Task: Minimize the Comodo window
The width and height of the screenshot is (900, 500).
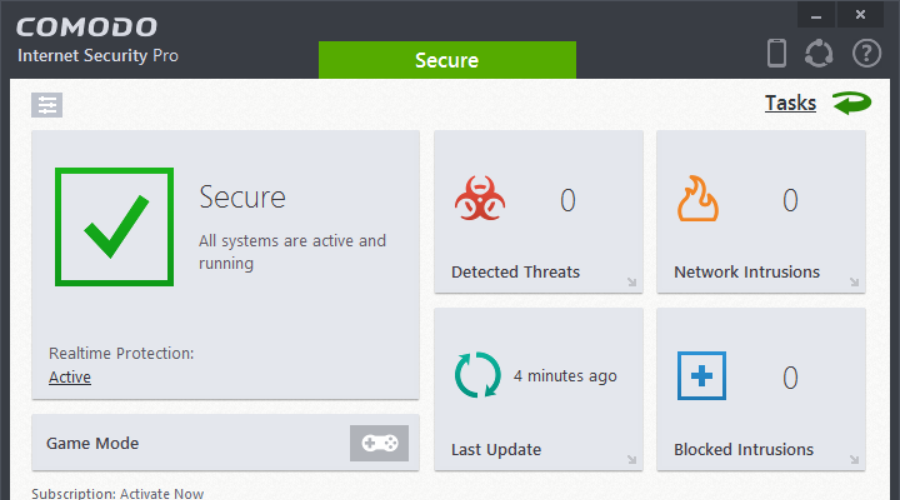Action: tap(816, 15)
